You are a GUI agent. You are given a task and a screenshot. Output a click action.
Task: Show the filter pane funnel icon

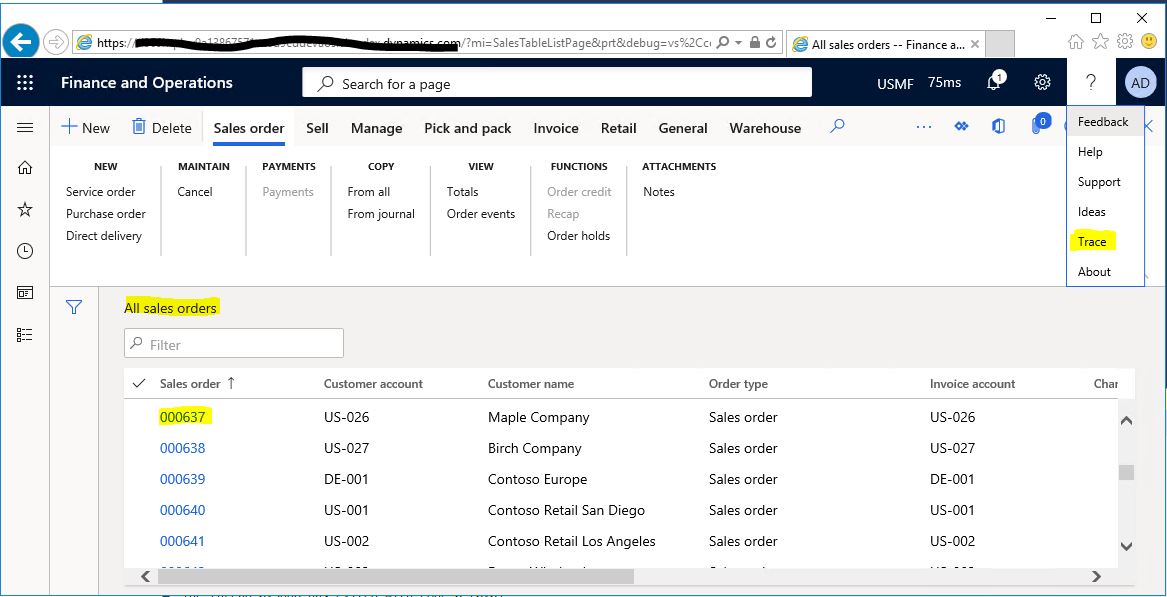[x=74, y=307]
